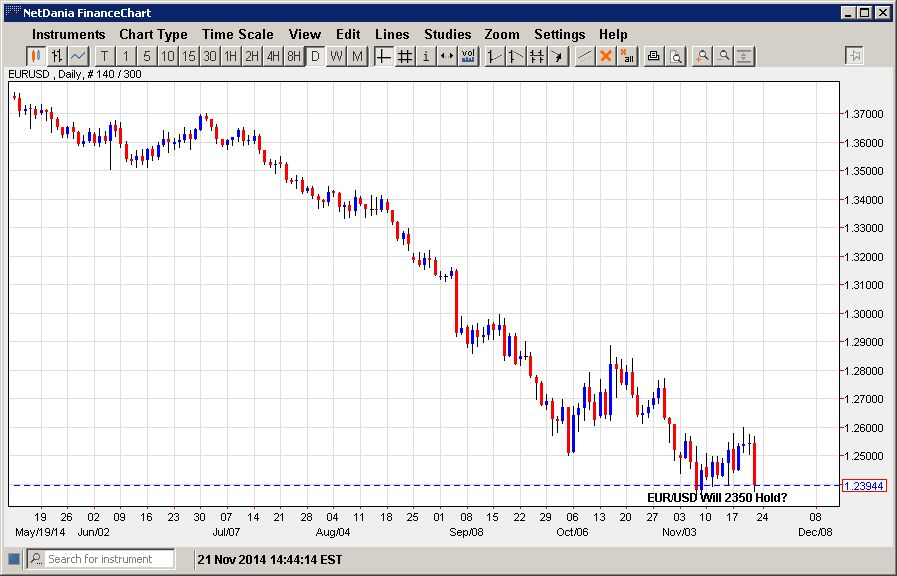Image resolution: width=897 pixels, height=576 pixels.
Task: Toggle the chart grid icon
Action: tap(404, 56)
